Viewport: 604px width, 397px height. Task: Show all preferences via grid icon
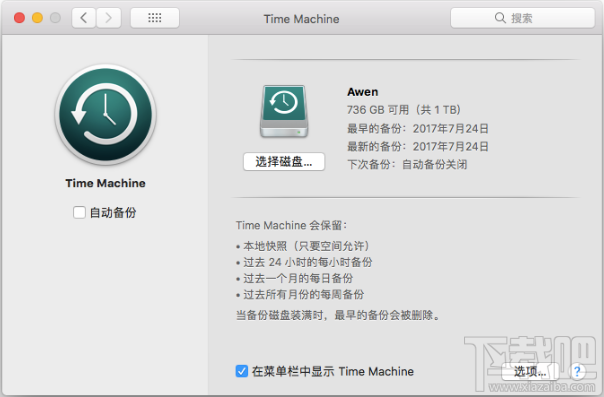pyautogui.click(x=155, y=18)
